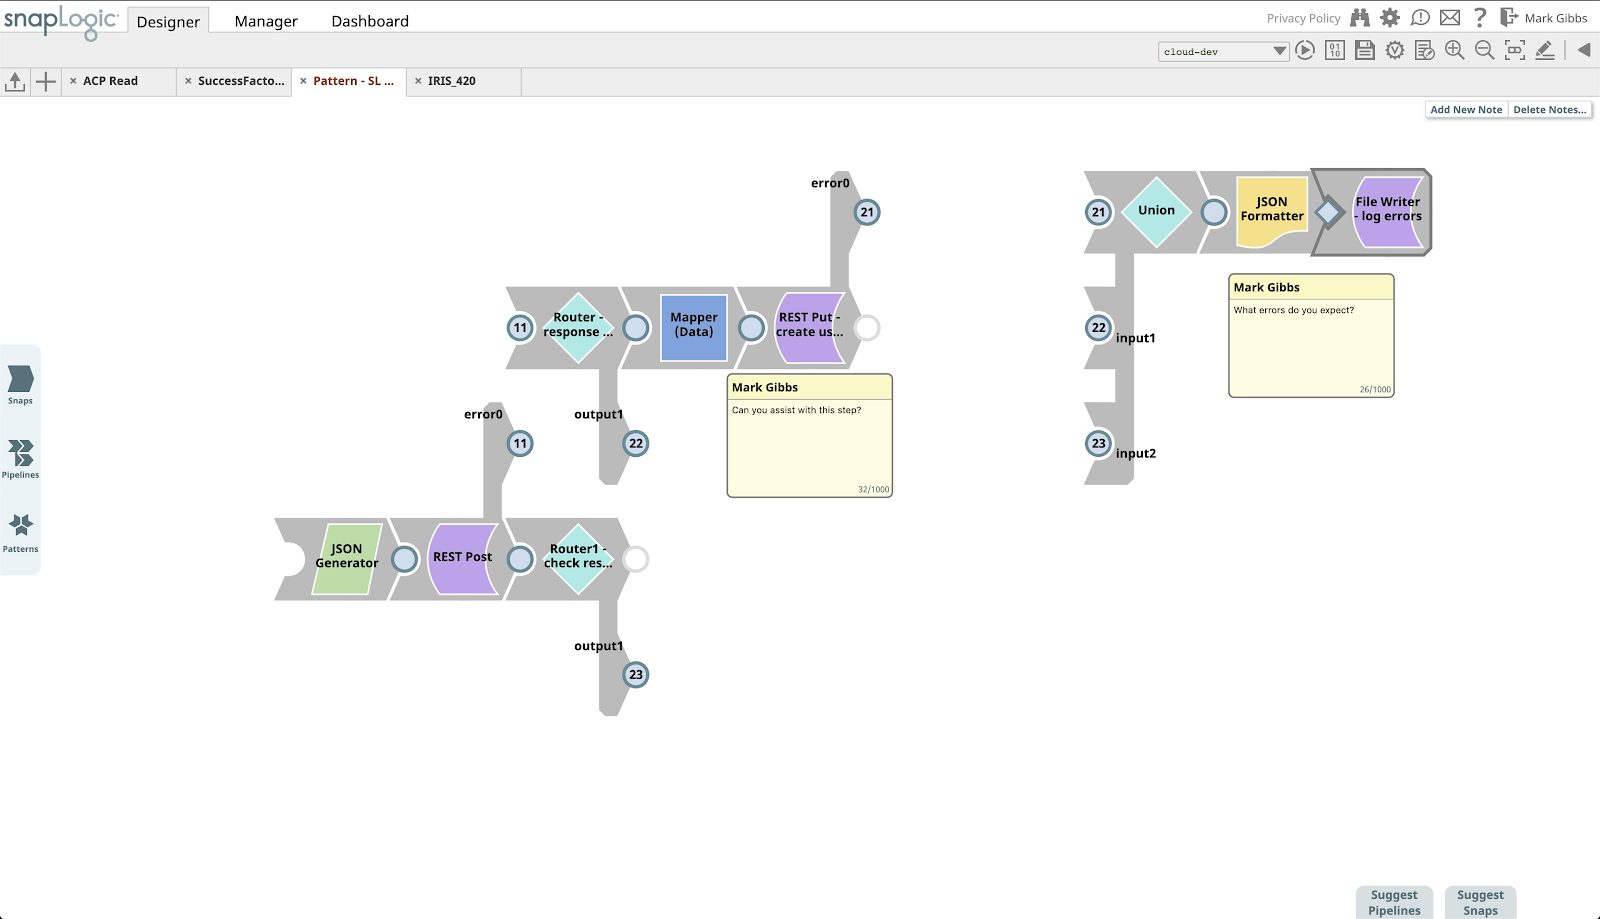The width and height of the screenshot is (1600, 919).
Task: Close the IRIS_420 tab
Action: click(x=418, y=81)
